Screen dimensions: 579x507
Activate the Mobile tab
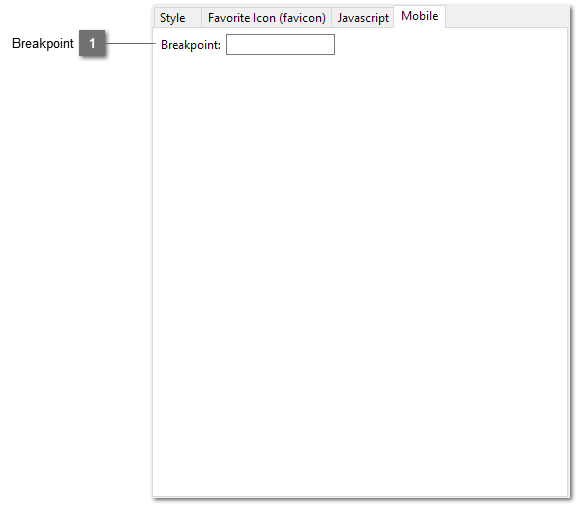coord(419,16)
